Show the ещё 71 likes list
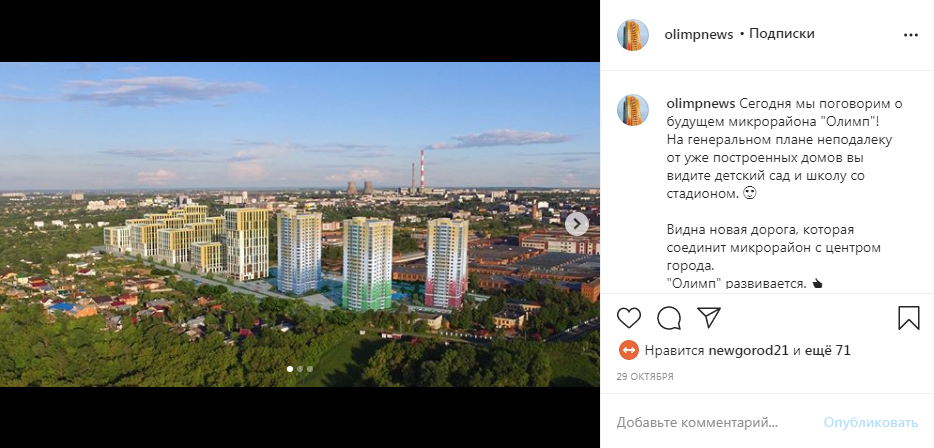The height and width of the screenshot is (448, 934). (x=827, y=351)
